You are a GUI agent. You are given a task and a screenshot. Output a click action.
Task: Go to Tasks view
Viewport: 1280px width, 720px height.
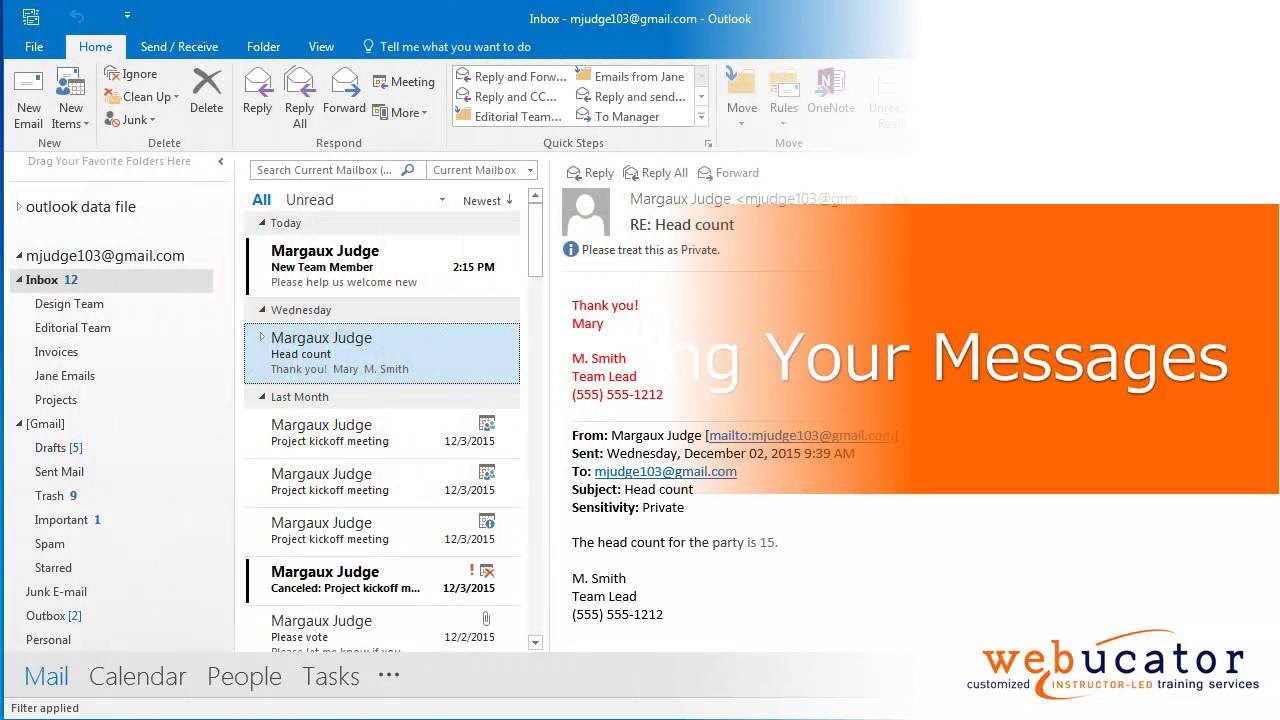coord(331,676)
